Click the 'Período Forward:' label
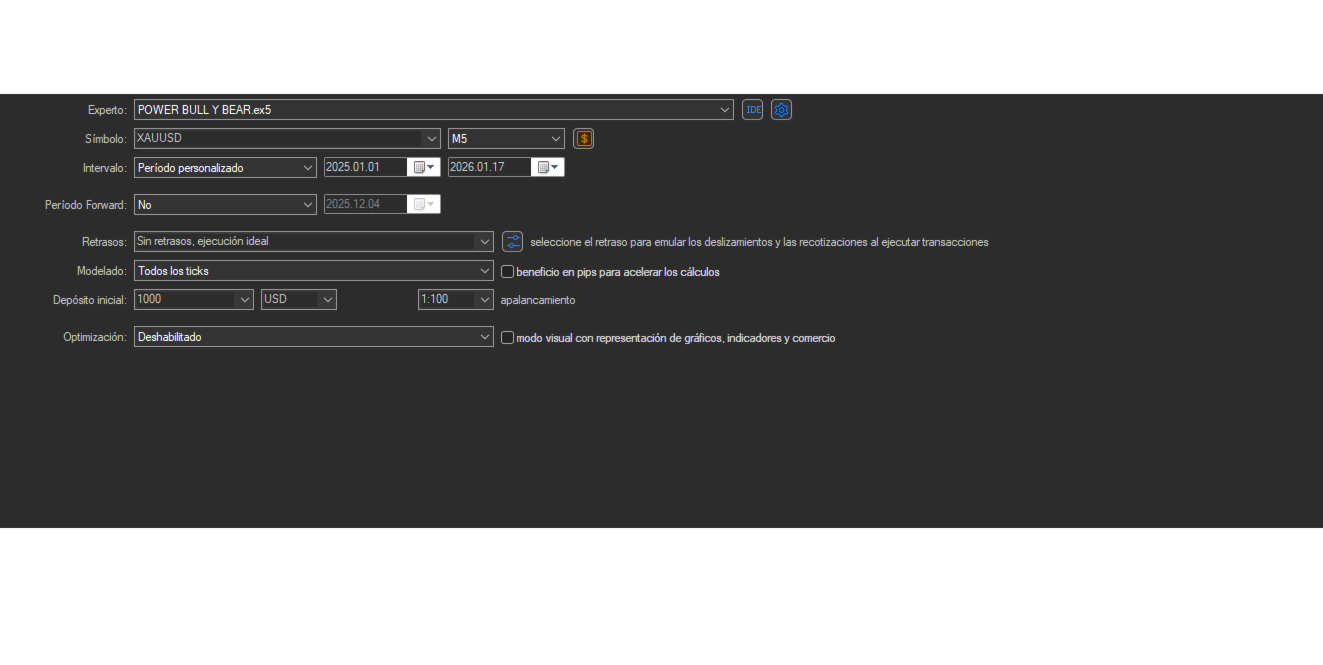1323x665 pixels. (x=86, y=205)
